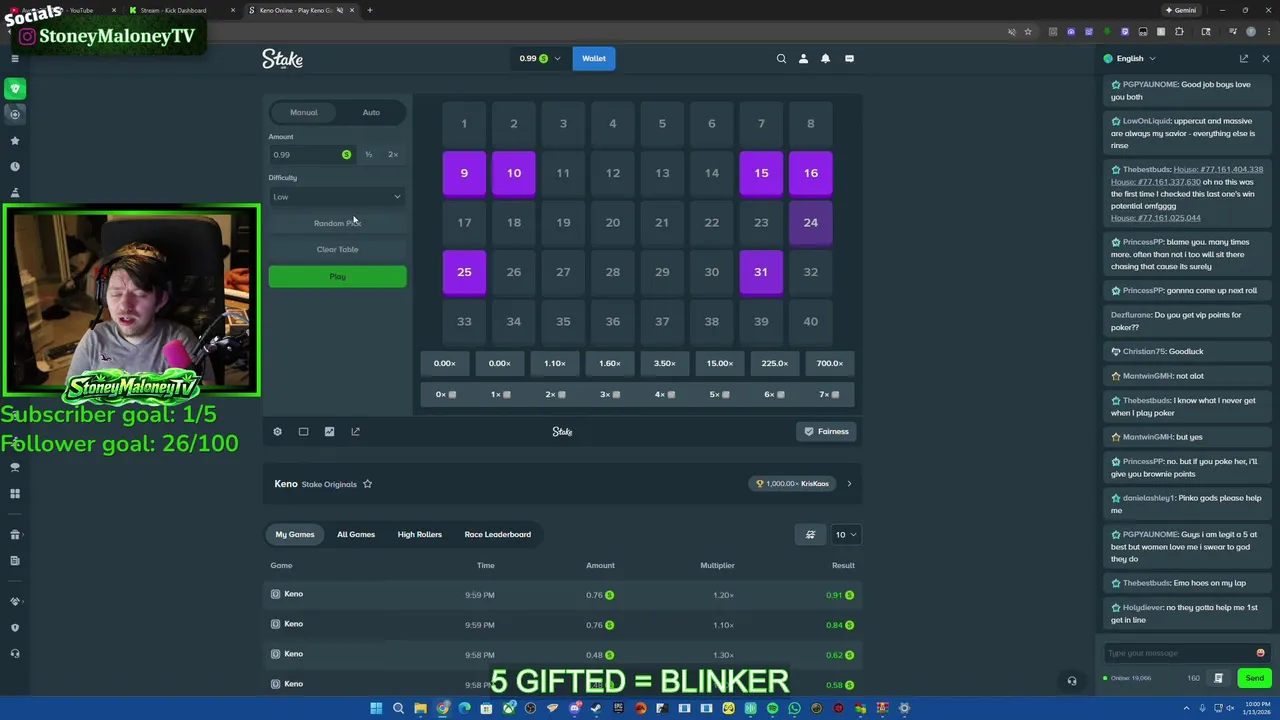Open Keno game settings gear
This screenshot has height=720, width=1280.
[277, 432]
